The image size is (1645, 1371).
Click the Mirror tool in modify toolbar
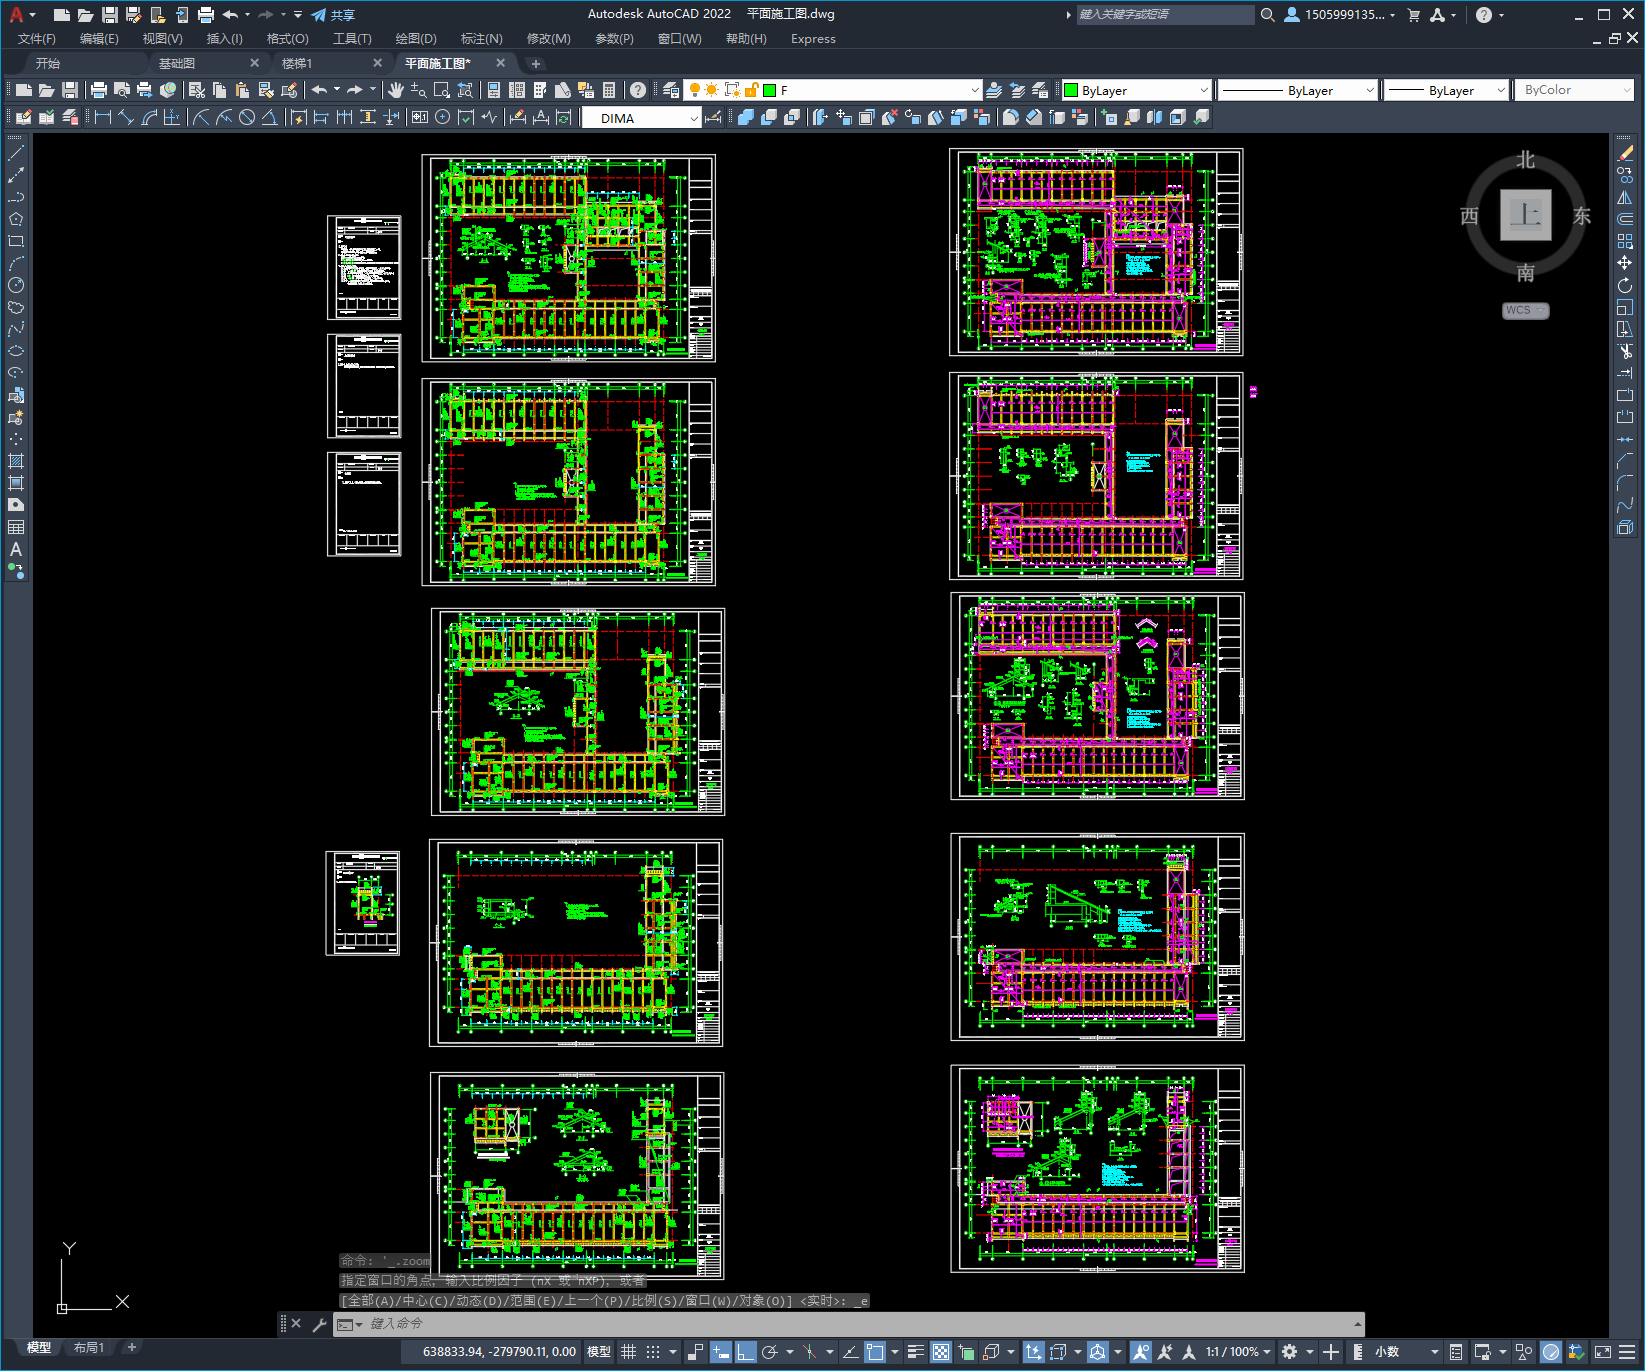click(x=1625, y=197)
